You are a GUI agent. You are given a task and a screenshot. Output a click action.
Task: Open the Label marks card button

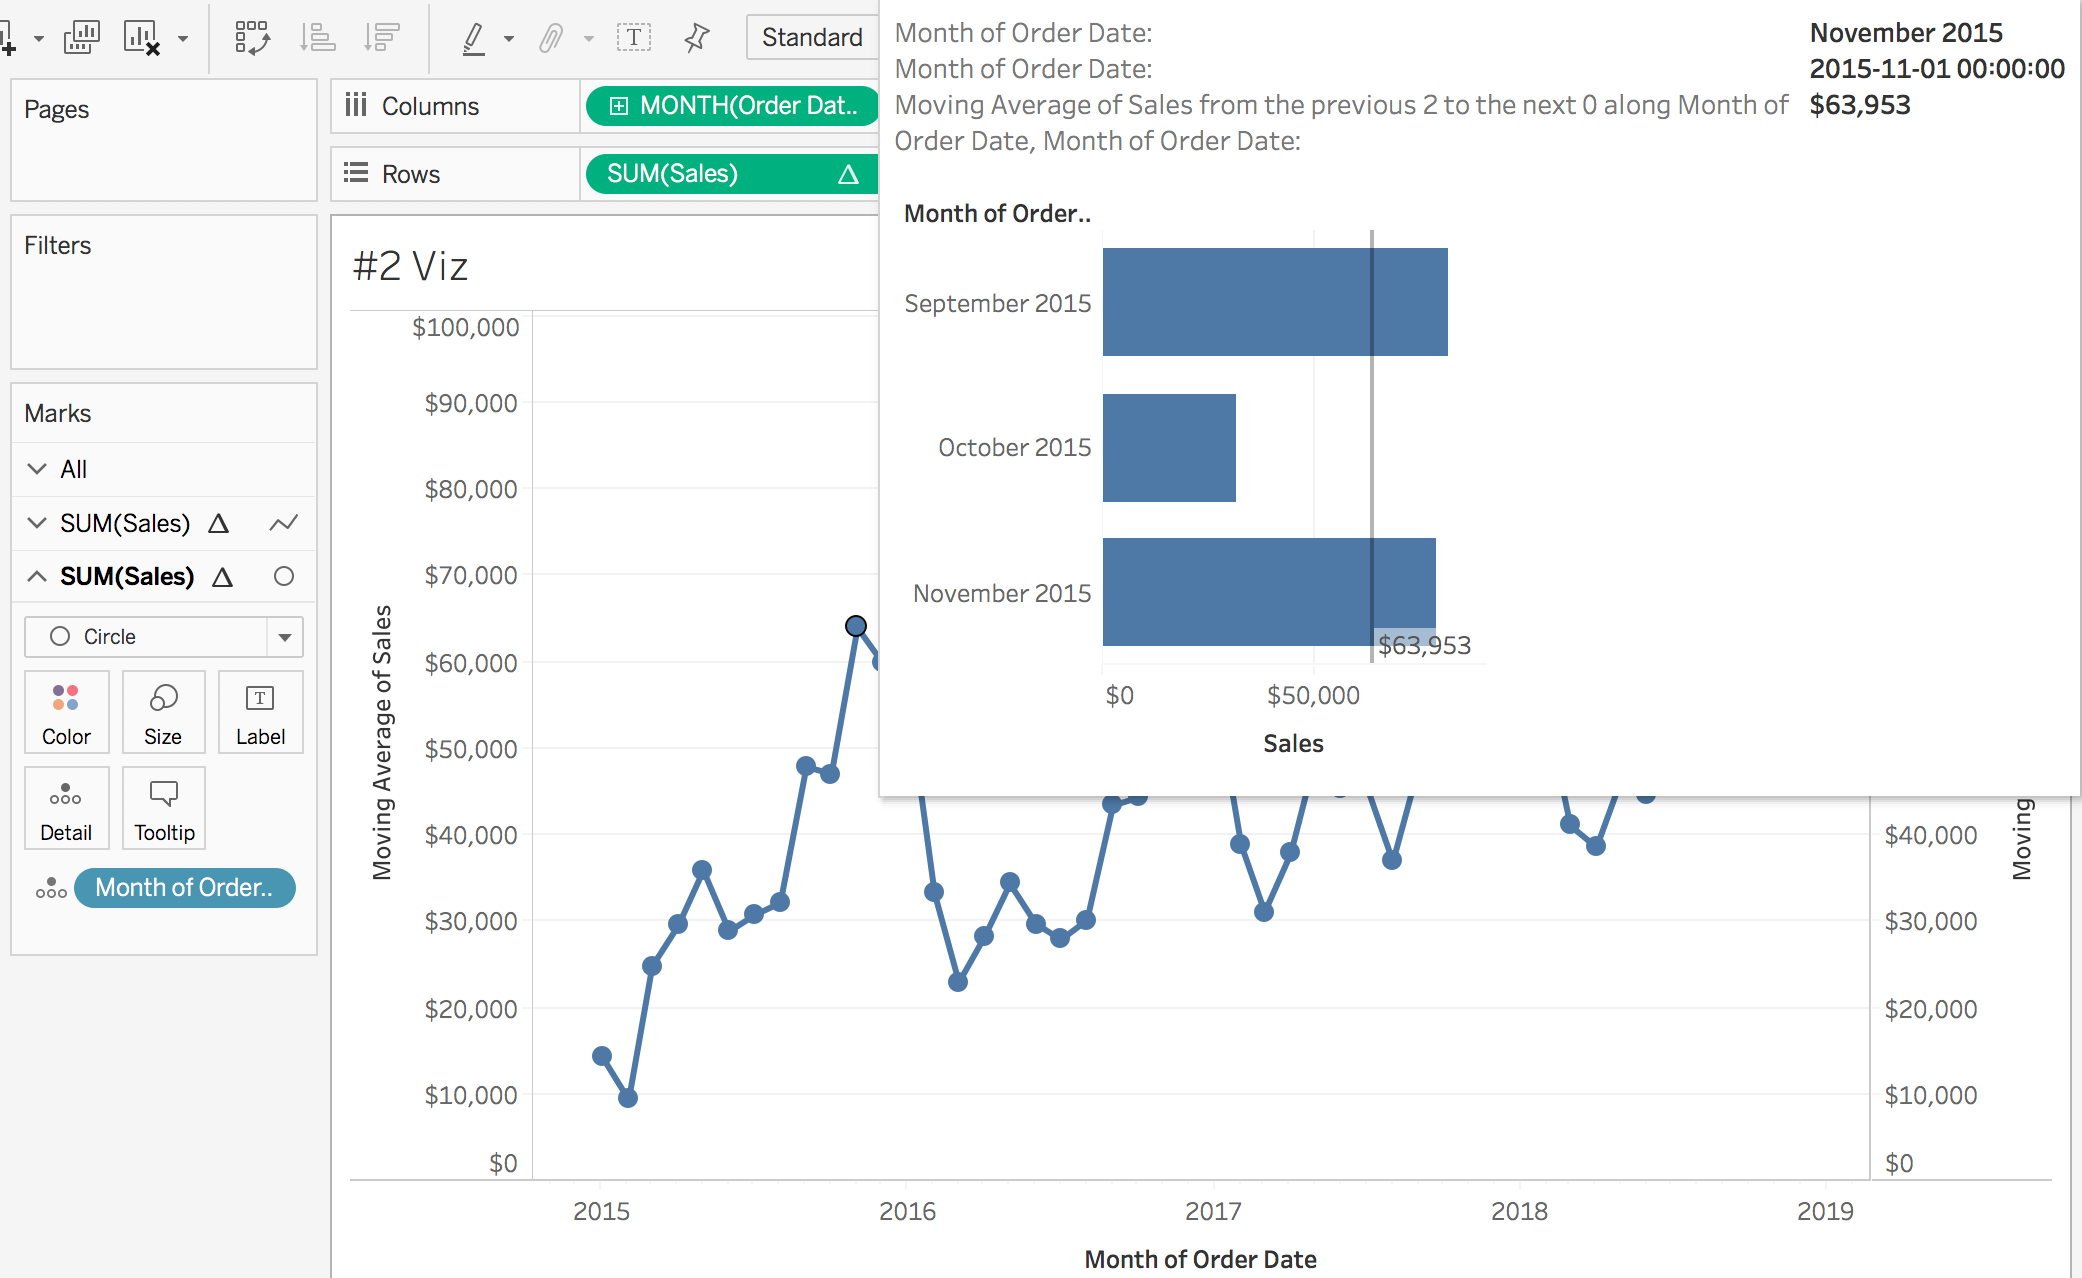point(260,712)
